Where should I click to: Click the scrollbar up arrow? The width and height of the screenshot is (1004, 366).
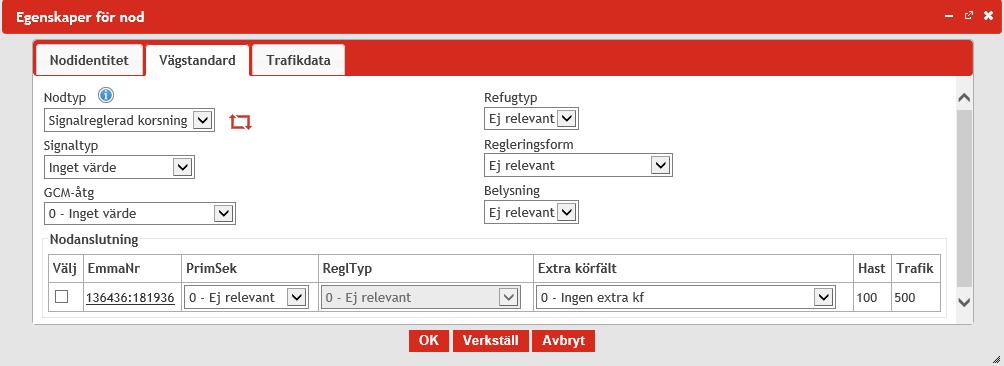964,98
